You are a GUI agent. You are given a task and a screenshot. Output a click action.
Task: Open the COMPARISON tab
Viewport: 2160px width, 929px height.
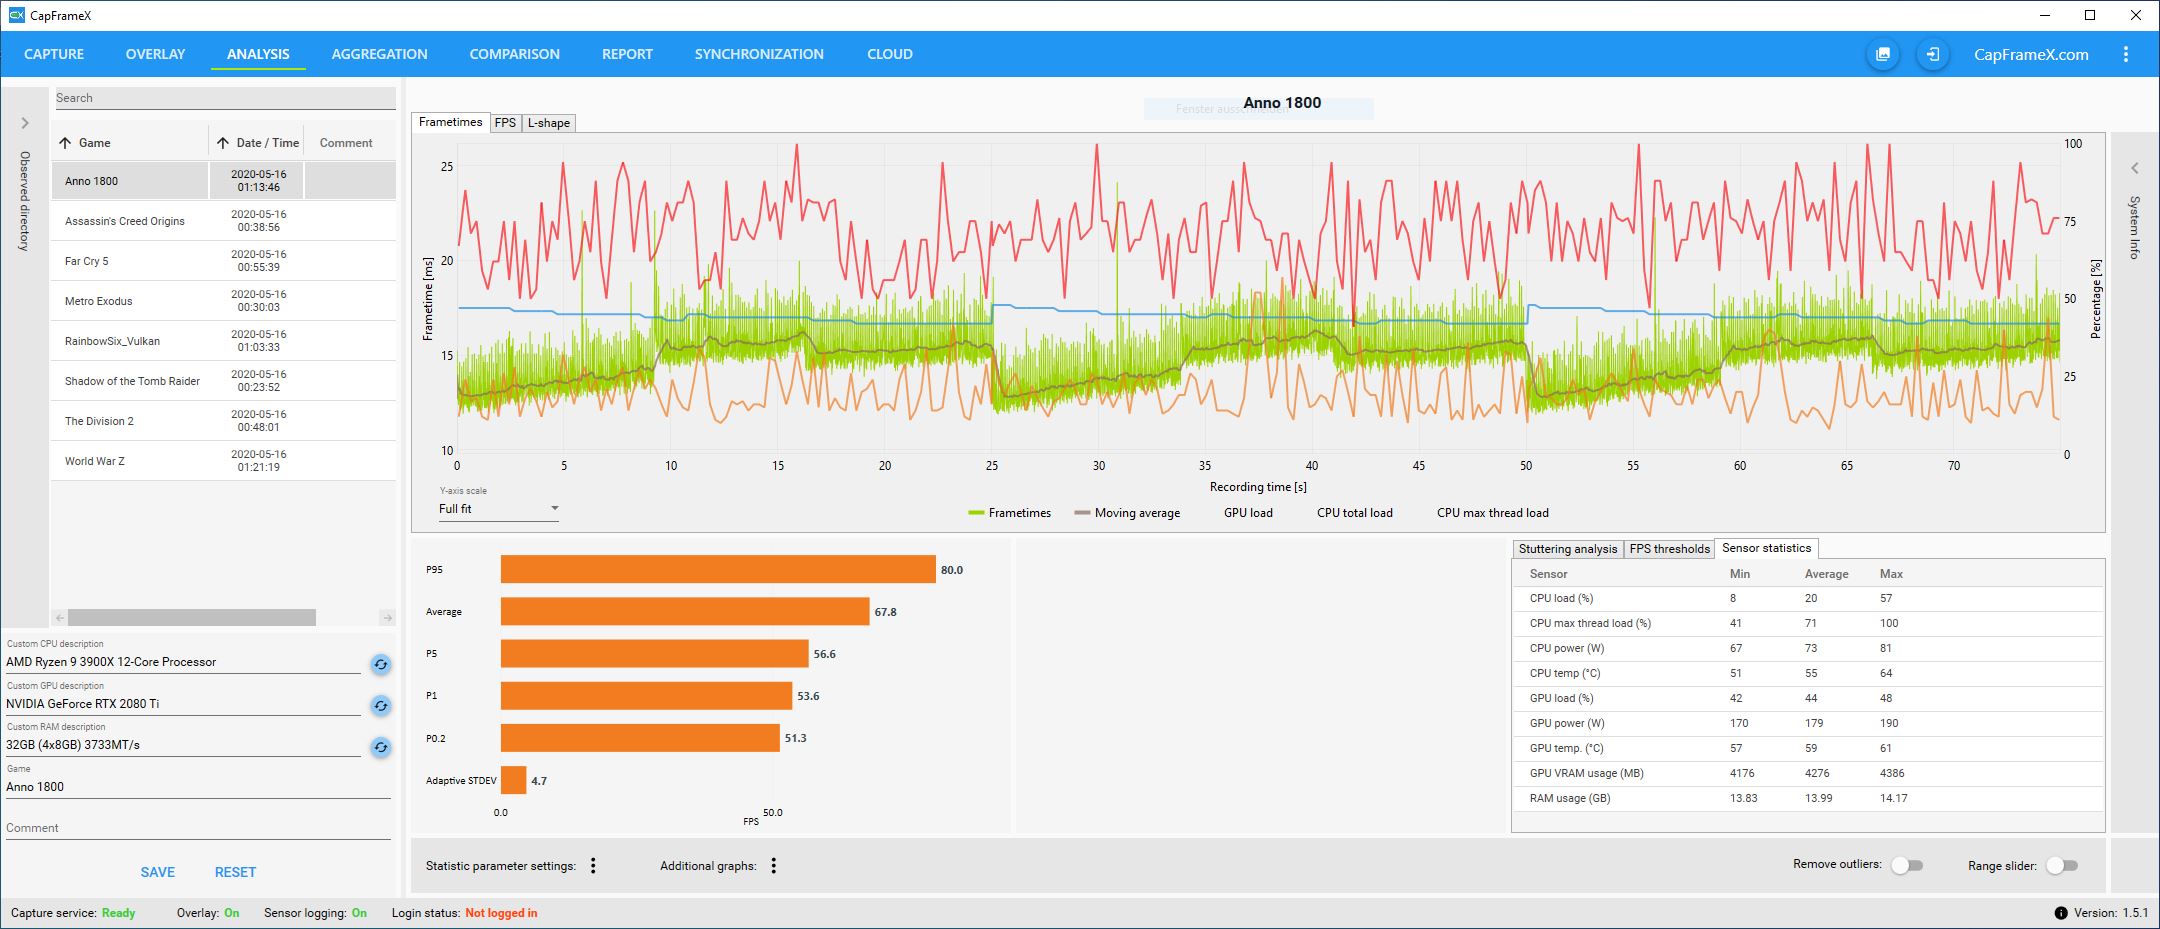tap(514, 54)
